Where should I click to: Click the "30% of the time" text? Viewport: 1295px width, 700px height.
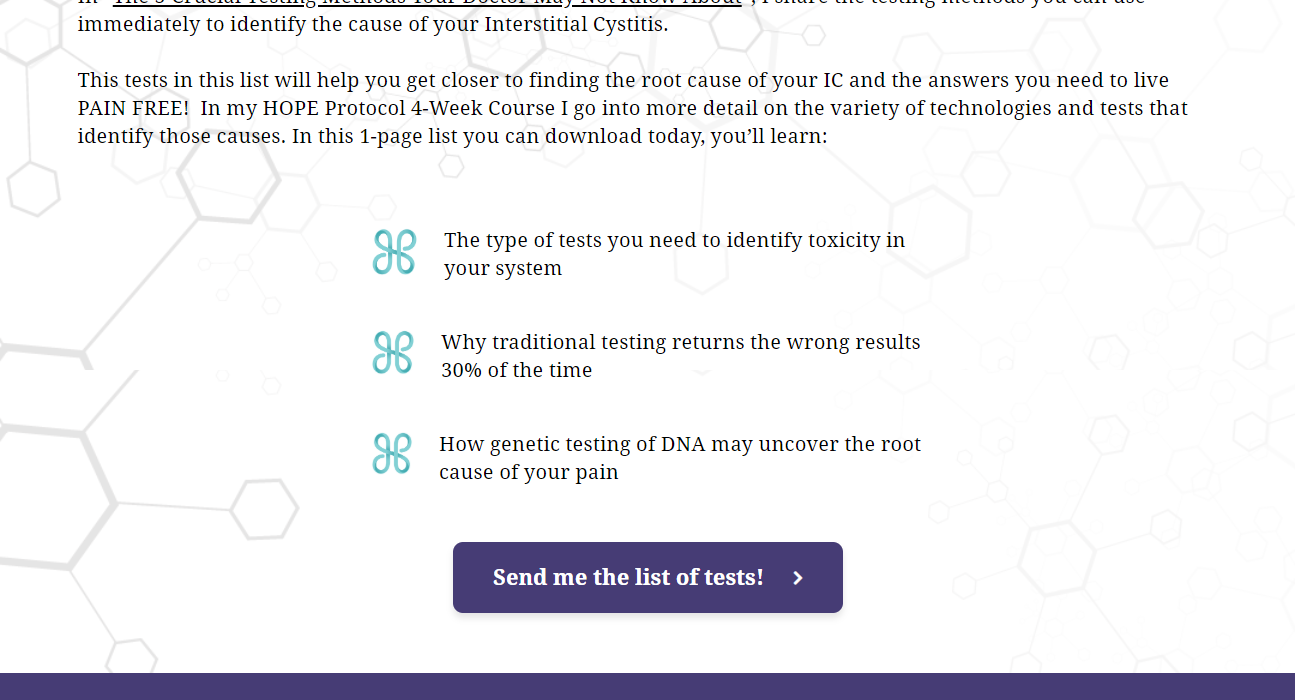click(x=516, y=370)
